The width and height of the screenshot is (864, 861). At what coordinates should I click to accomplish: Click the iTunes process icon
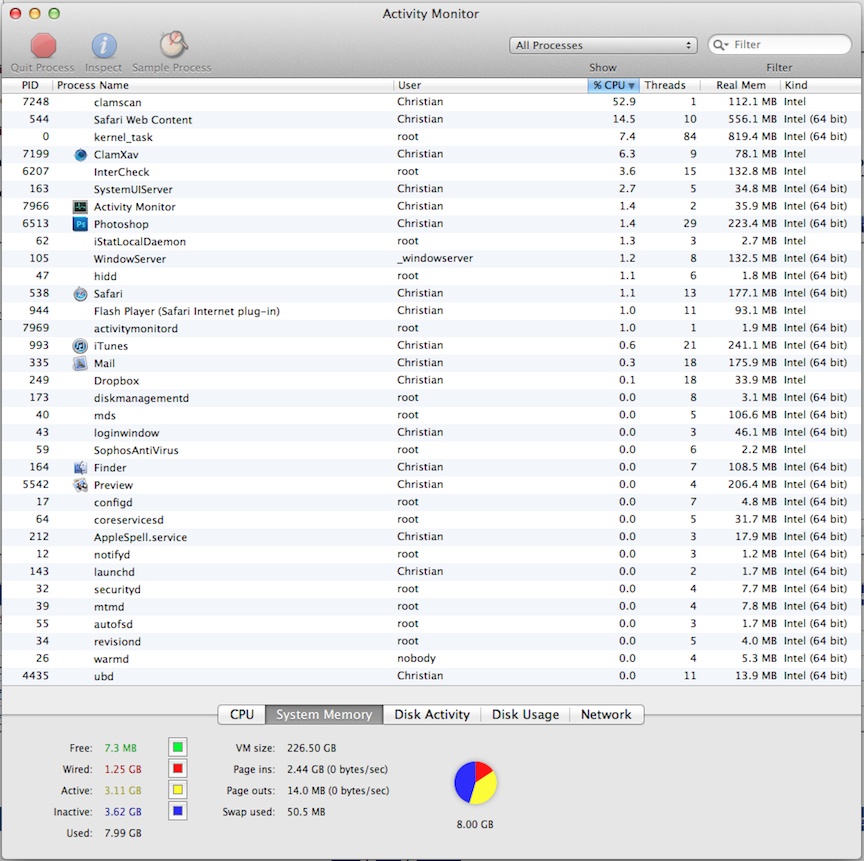tap(80, 346)
